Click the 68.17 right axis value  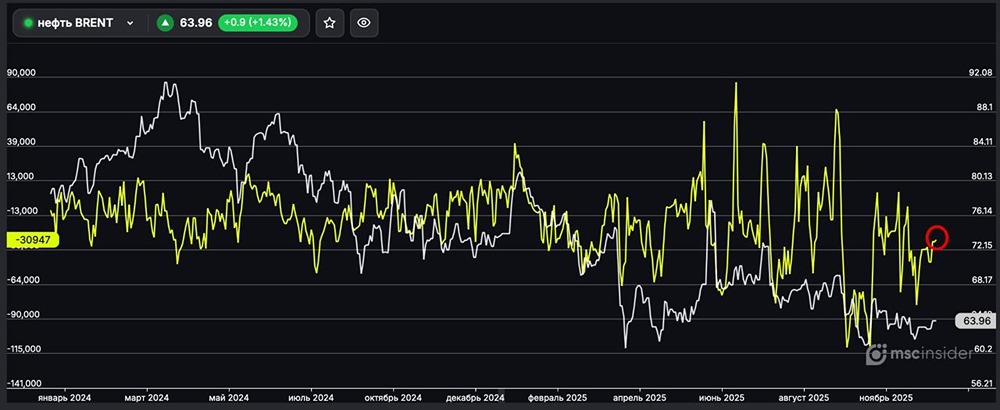(981, 280)
